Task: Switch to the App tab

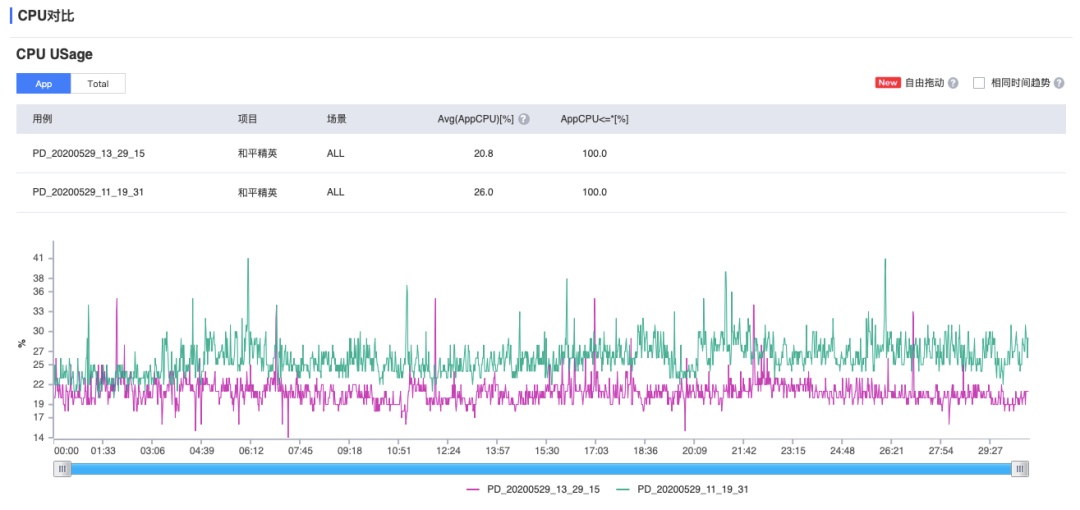Action: point(43,83)
